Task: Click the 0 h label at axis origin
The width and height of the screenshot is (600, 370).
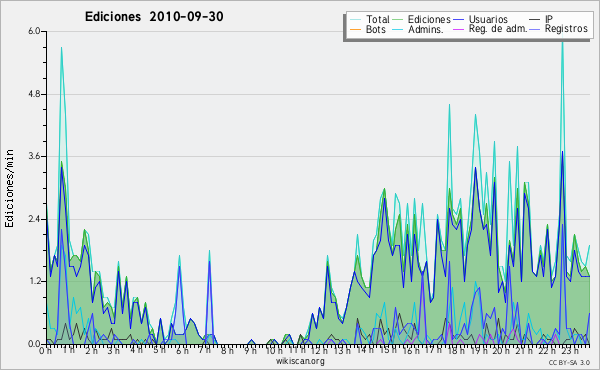Action: pos(46,350)
